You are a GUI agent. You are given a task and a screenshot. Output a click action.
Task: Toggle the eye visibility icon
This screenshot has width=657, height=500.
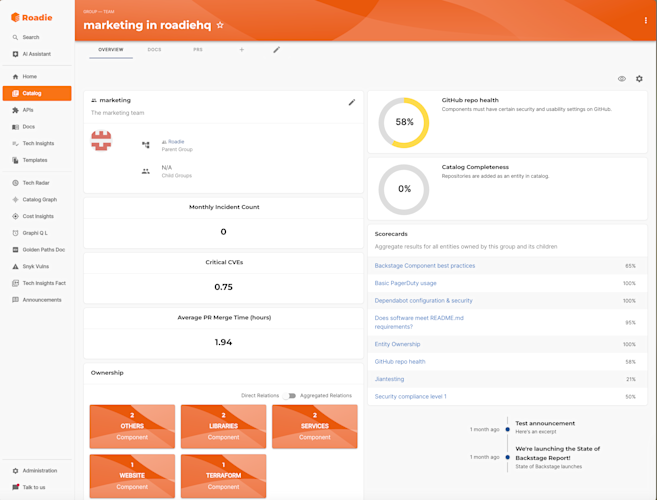(x=622, y=79)
